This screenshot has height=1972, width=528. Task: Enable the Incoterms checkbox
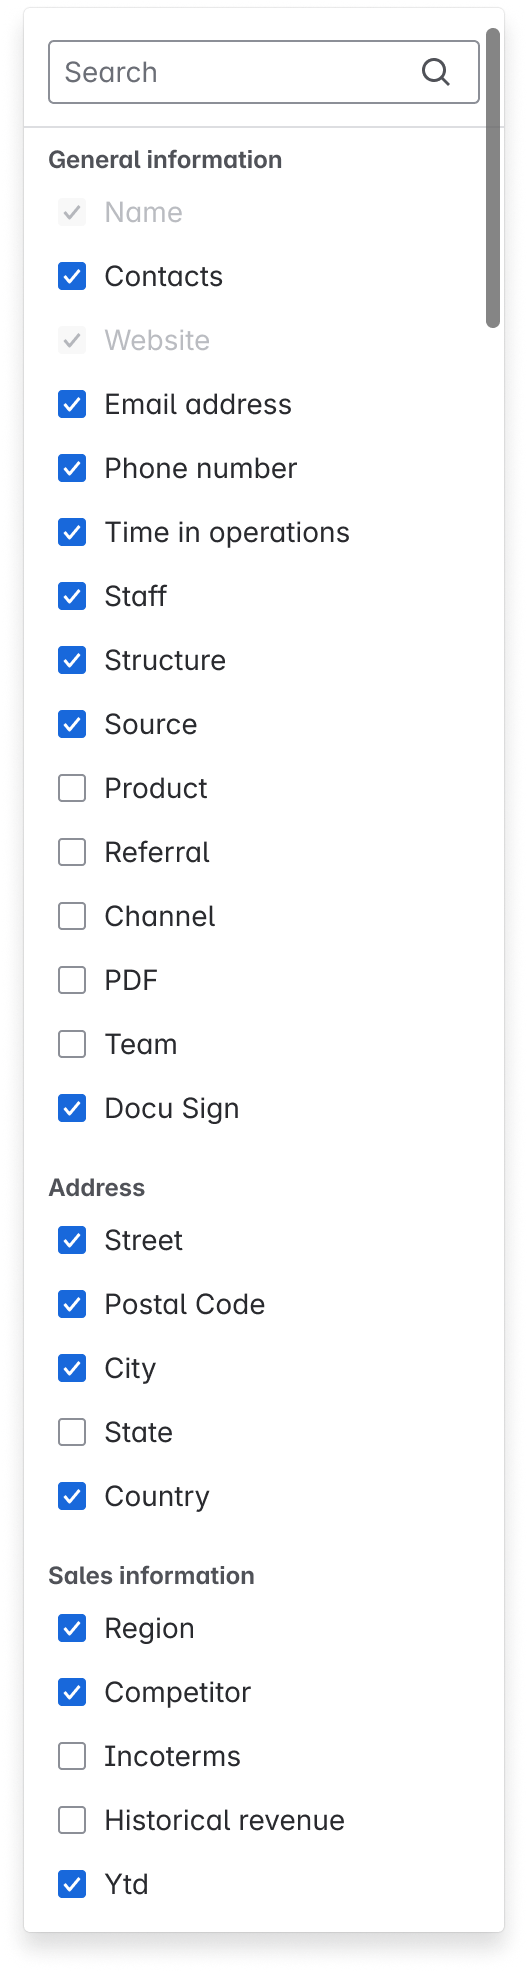[72, 1756]
